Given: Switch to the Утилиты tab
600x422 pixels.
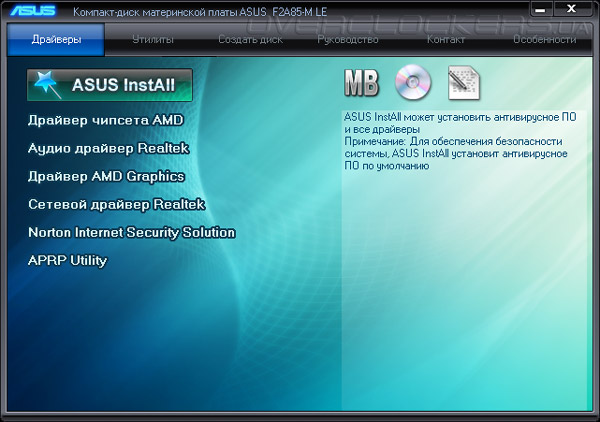Looking at the screenshot, I should [153, 39].
